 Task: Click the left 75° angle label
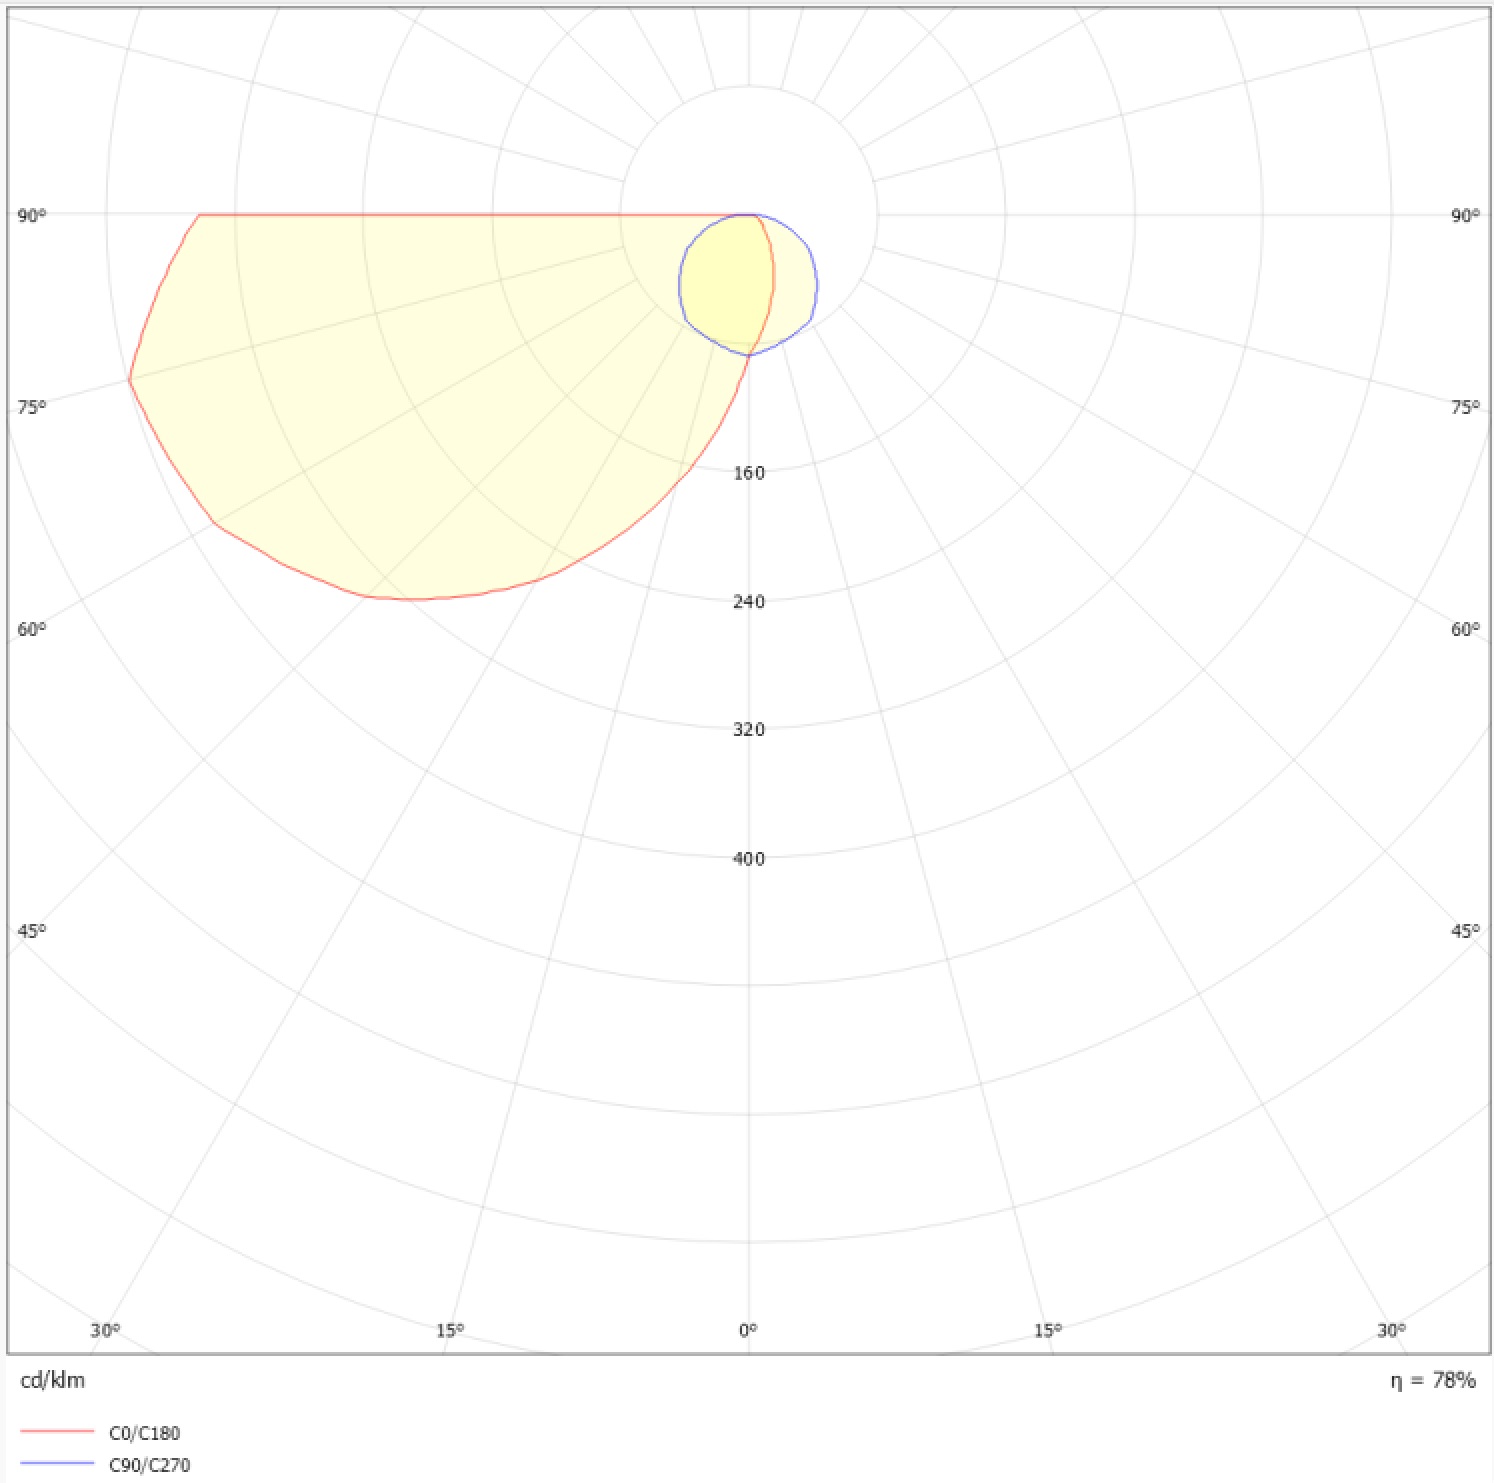tap(32, 407)
